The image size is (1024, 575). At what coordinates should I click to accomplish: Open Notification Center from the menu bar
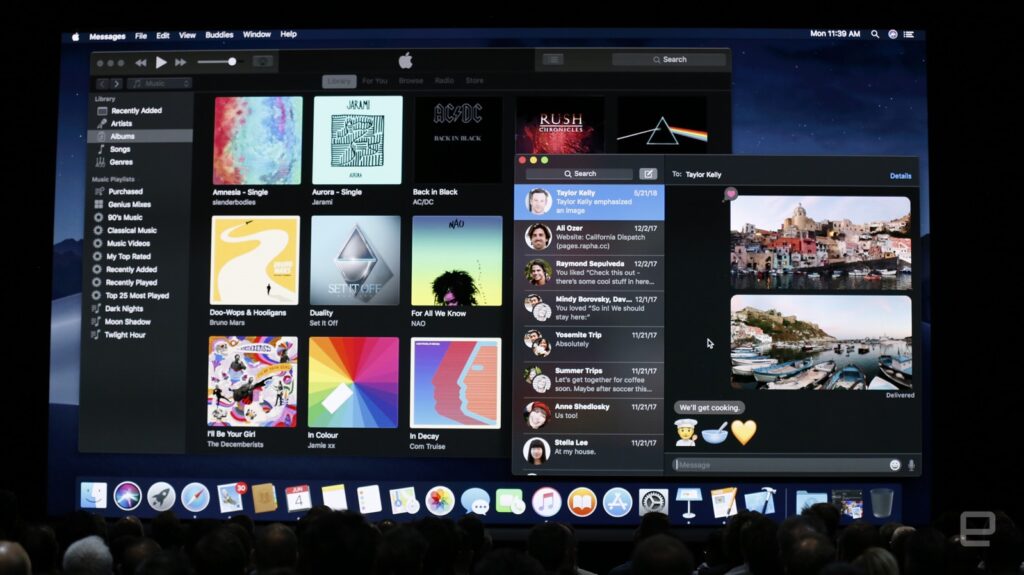click(x=908, y=34)
